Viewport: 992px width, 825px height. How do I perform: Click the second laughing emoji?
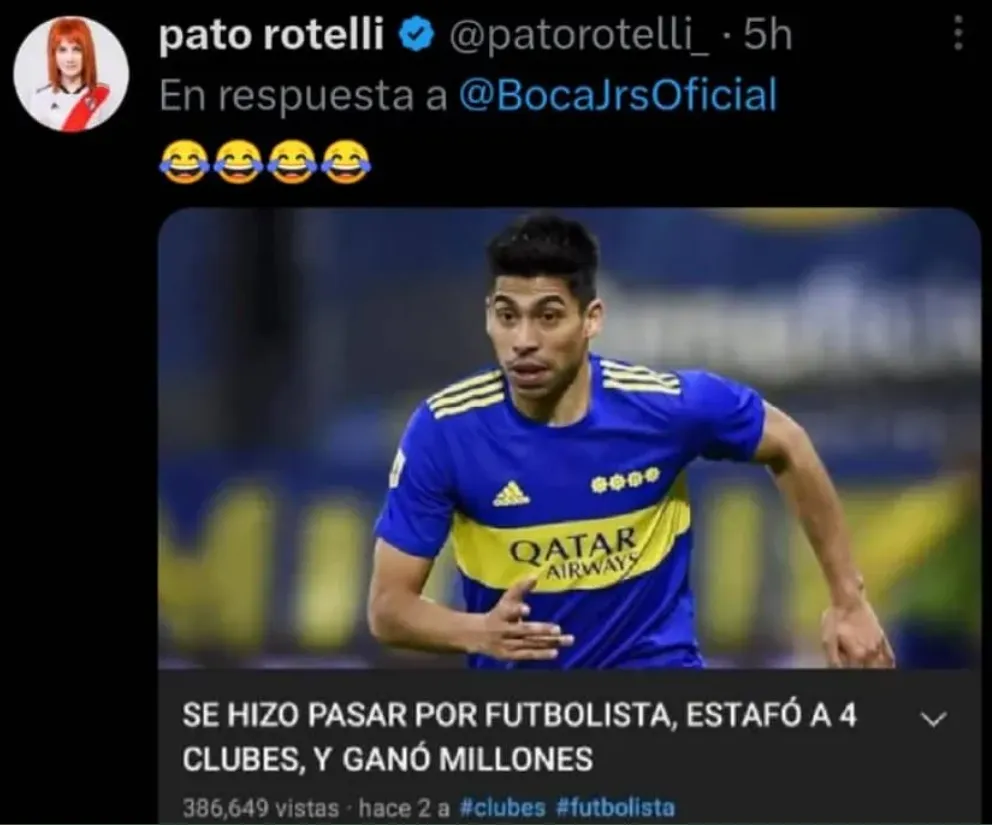(238, 162)
